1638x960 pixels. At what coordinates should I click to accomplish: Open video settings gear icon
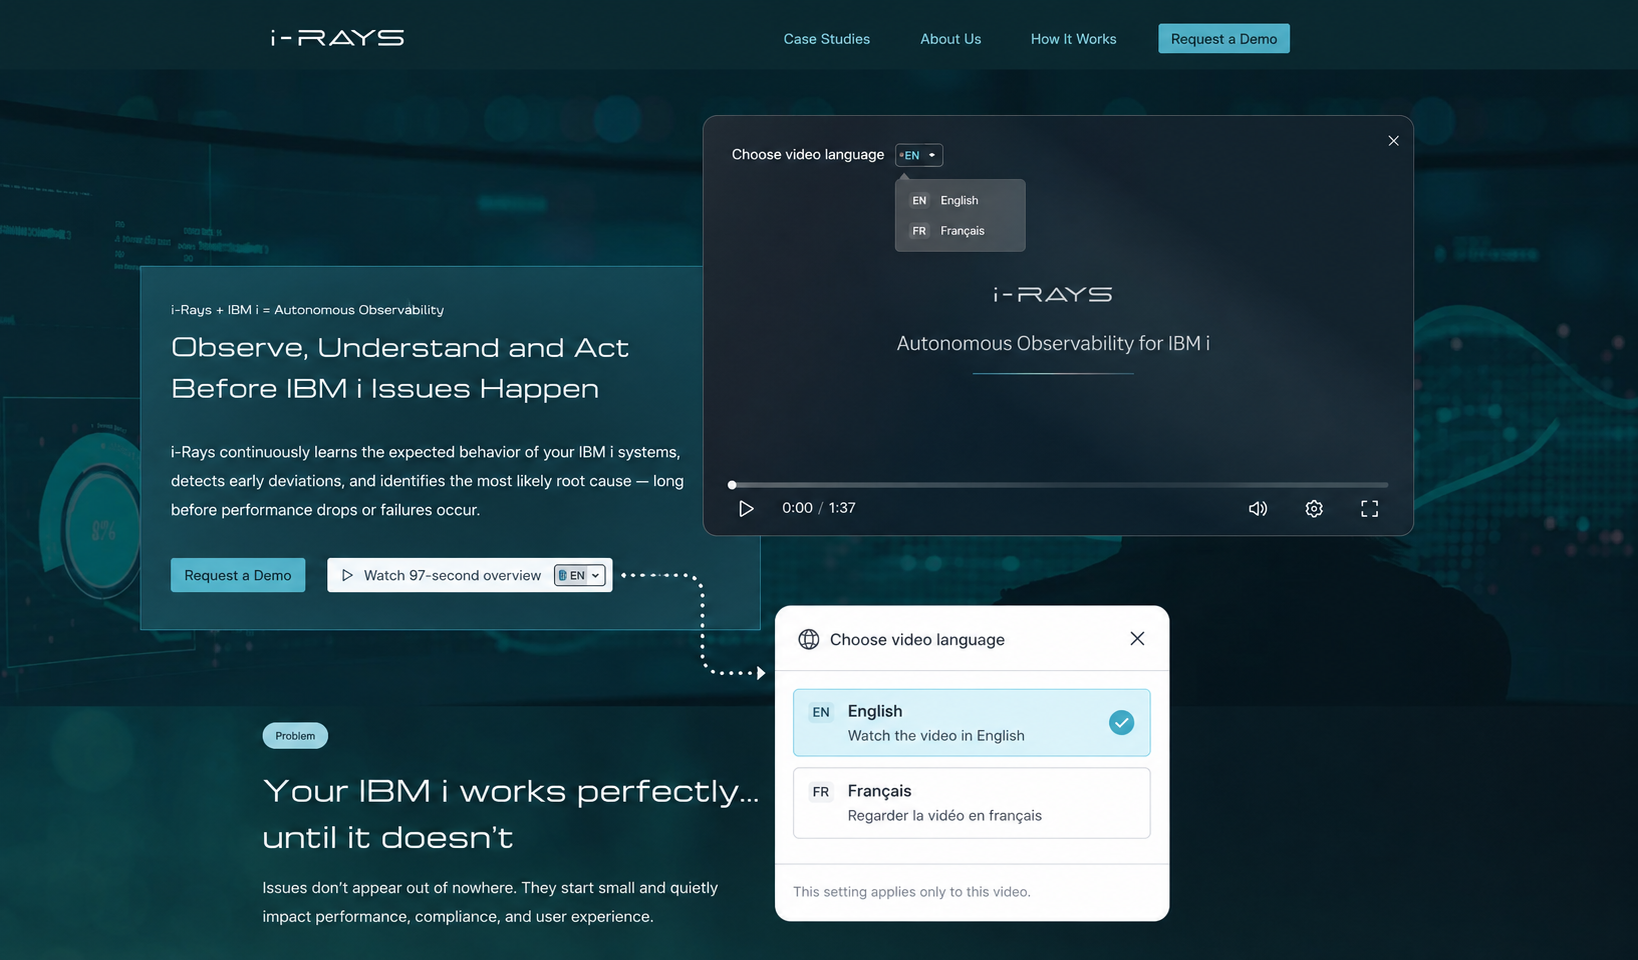1314,508
